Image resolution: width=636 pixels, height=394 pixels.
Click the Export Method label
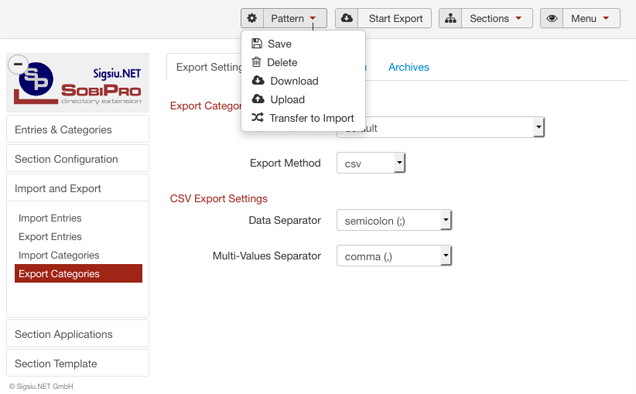[285, 163]
